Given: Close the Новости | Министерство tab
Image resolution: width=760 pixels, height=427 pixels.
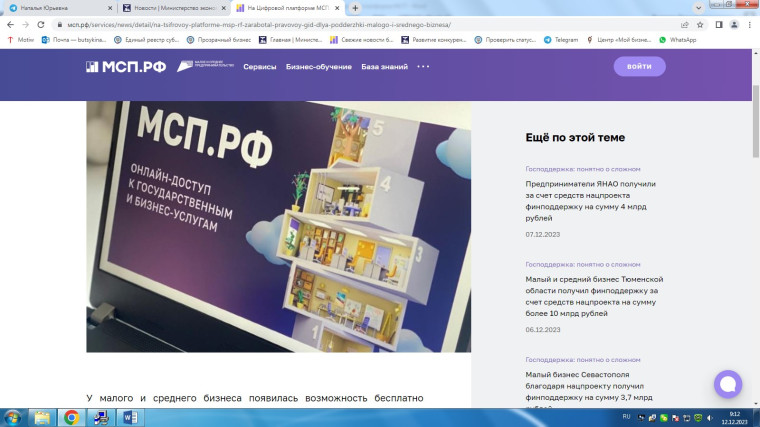Looking at the screenshot, I should pyautogui.click(x=223, y=8).
